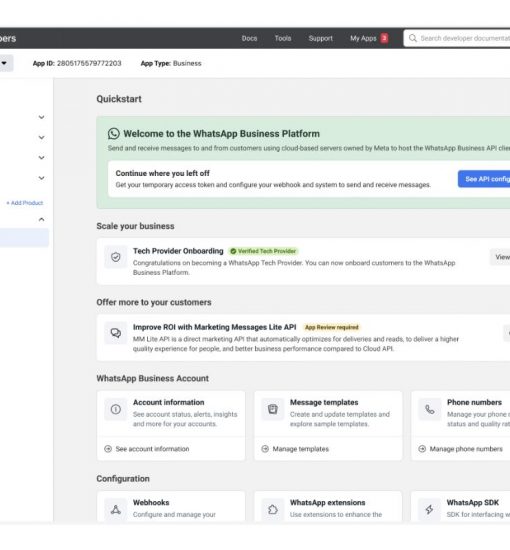This screenshot has height=550, width=510.
Task: Click the See API configuration button
Action: coord(484,179)
